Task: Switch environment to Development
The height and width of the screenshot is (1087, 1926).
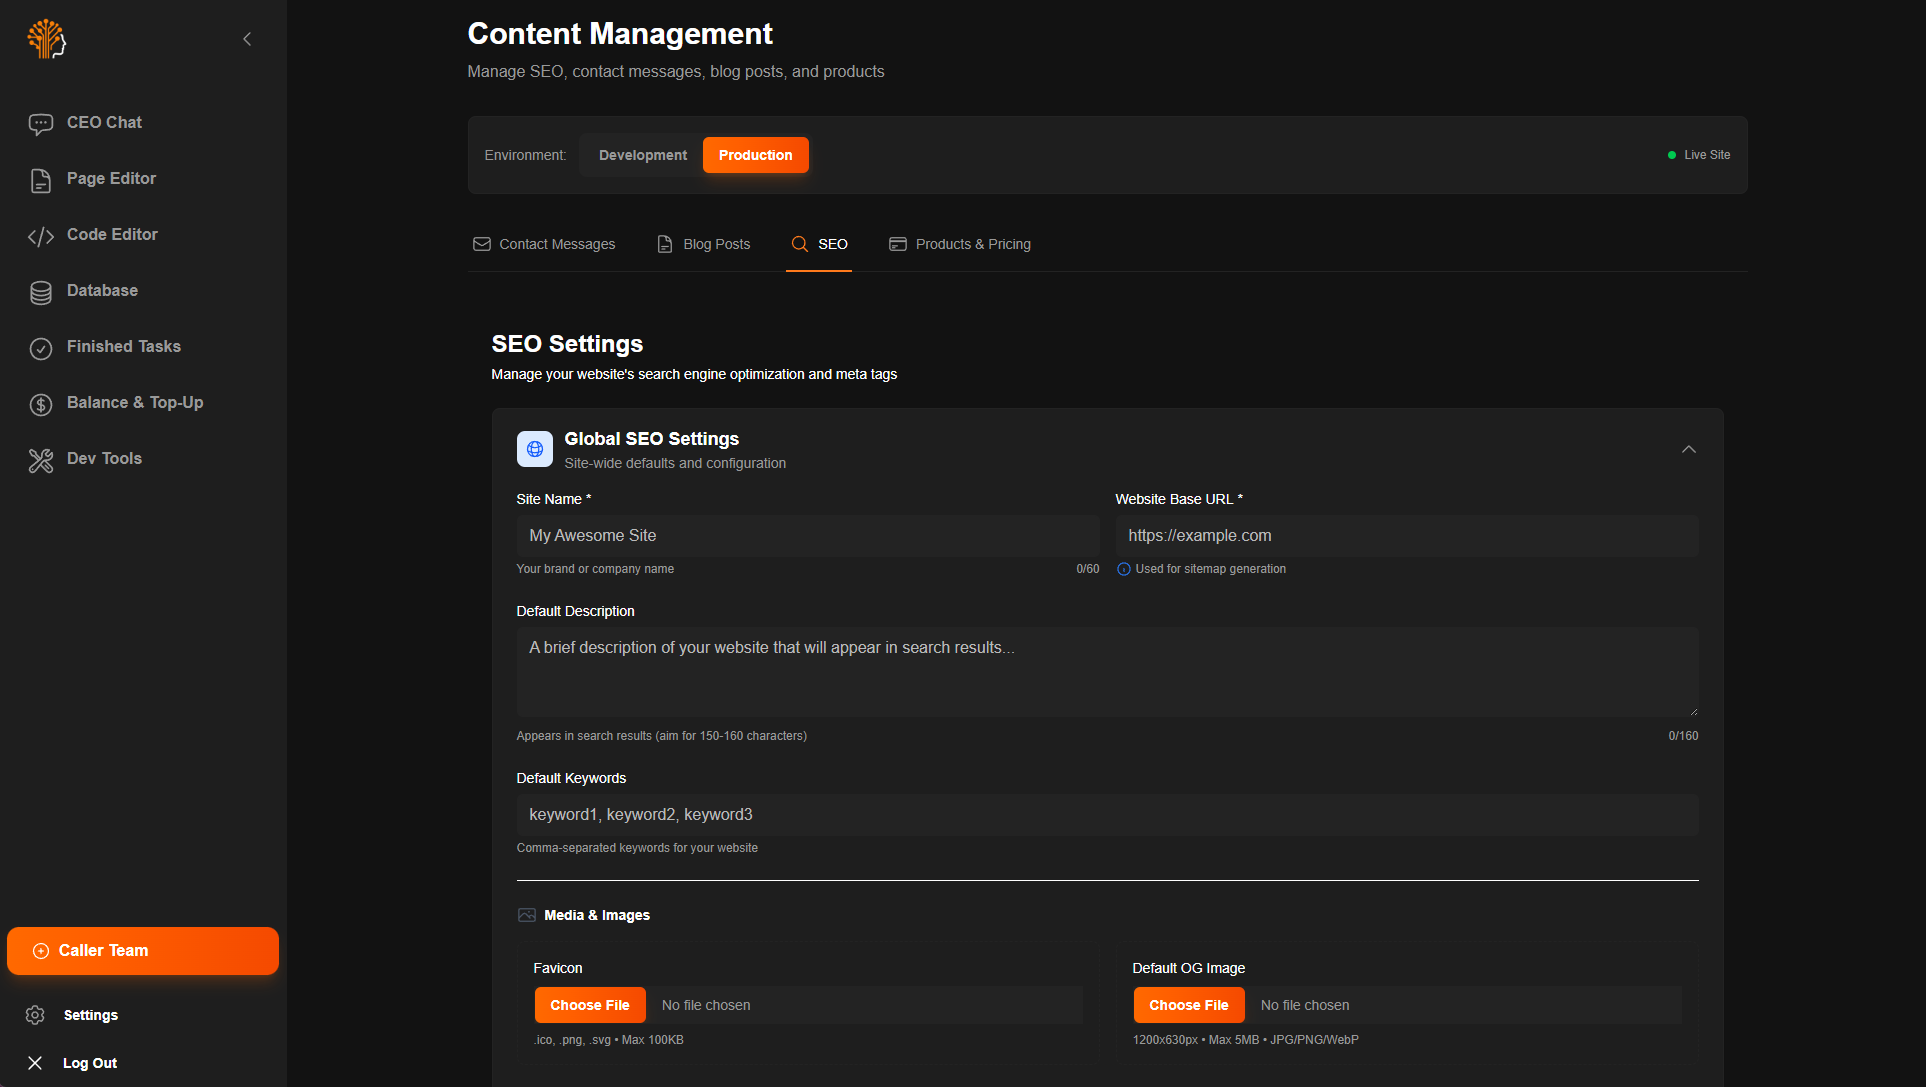Action: (642, 155)
